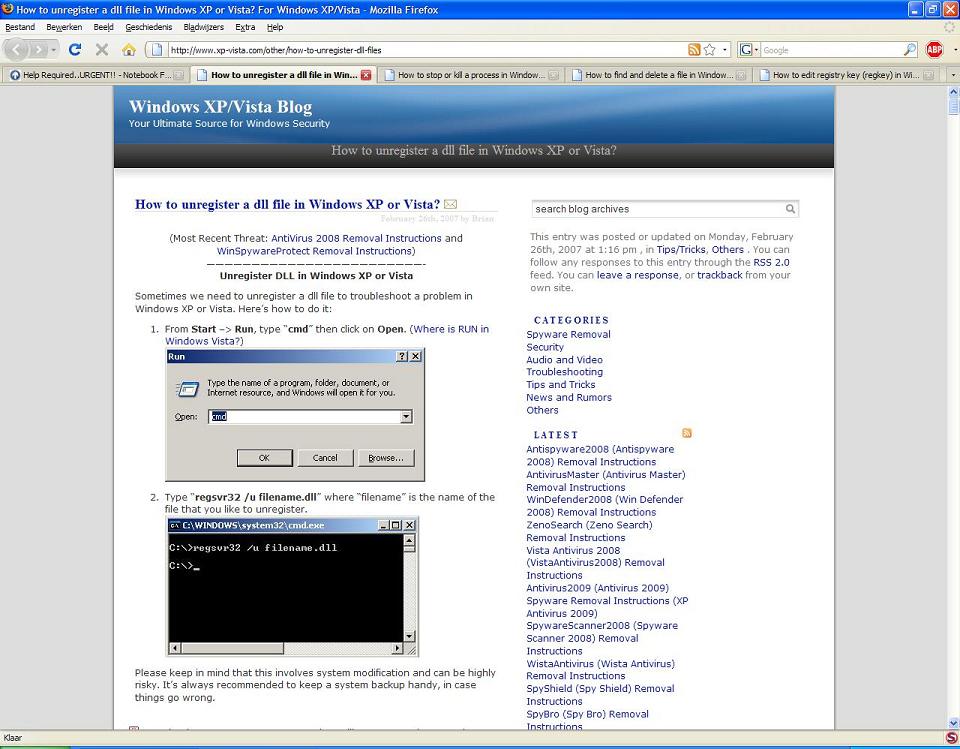Open the News and Rumors category
Viewport: 960px width, 749px height.
tap(569, 397)
